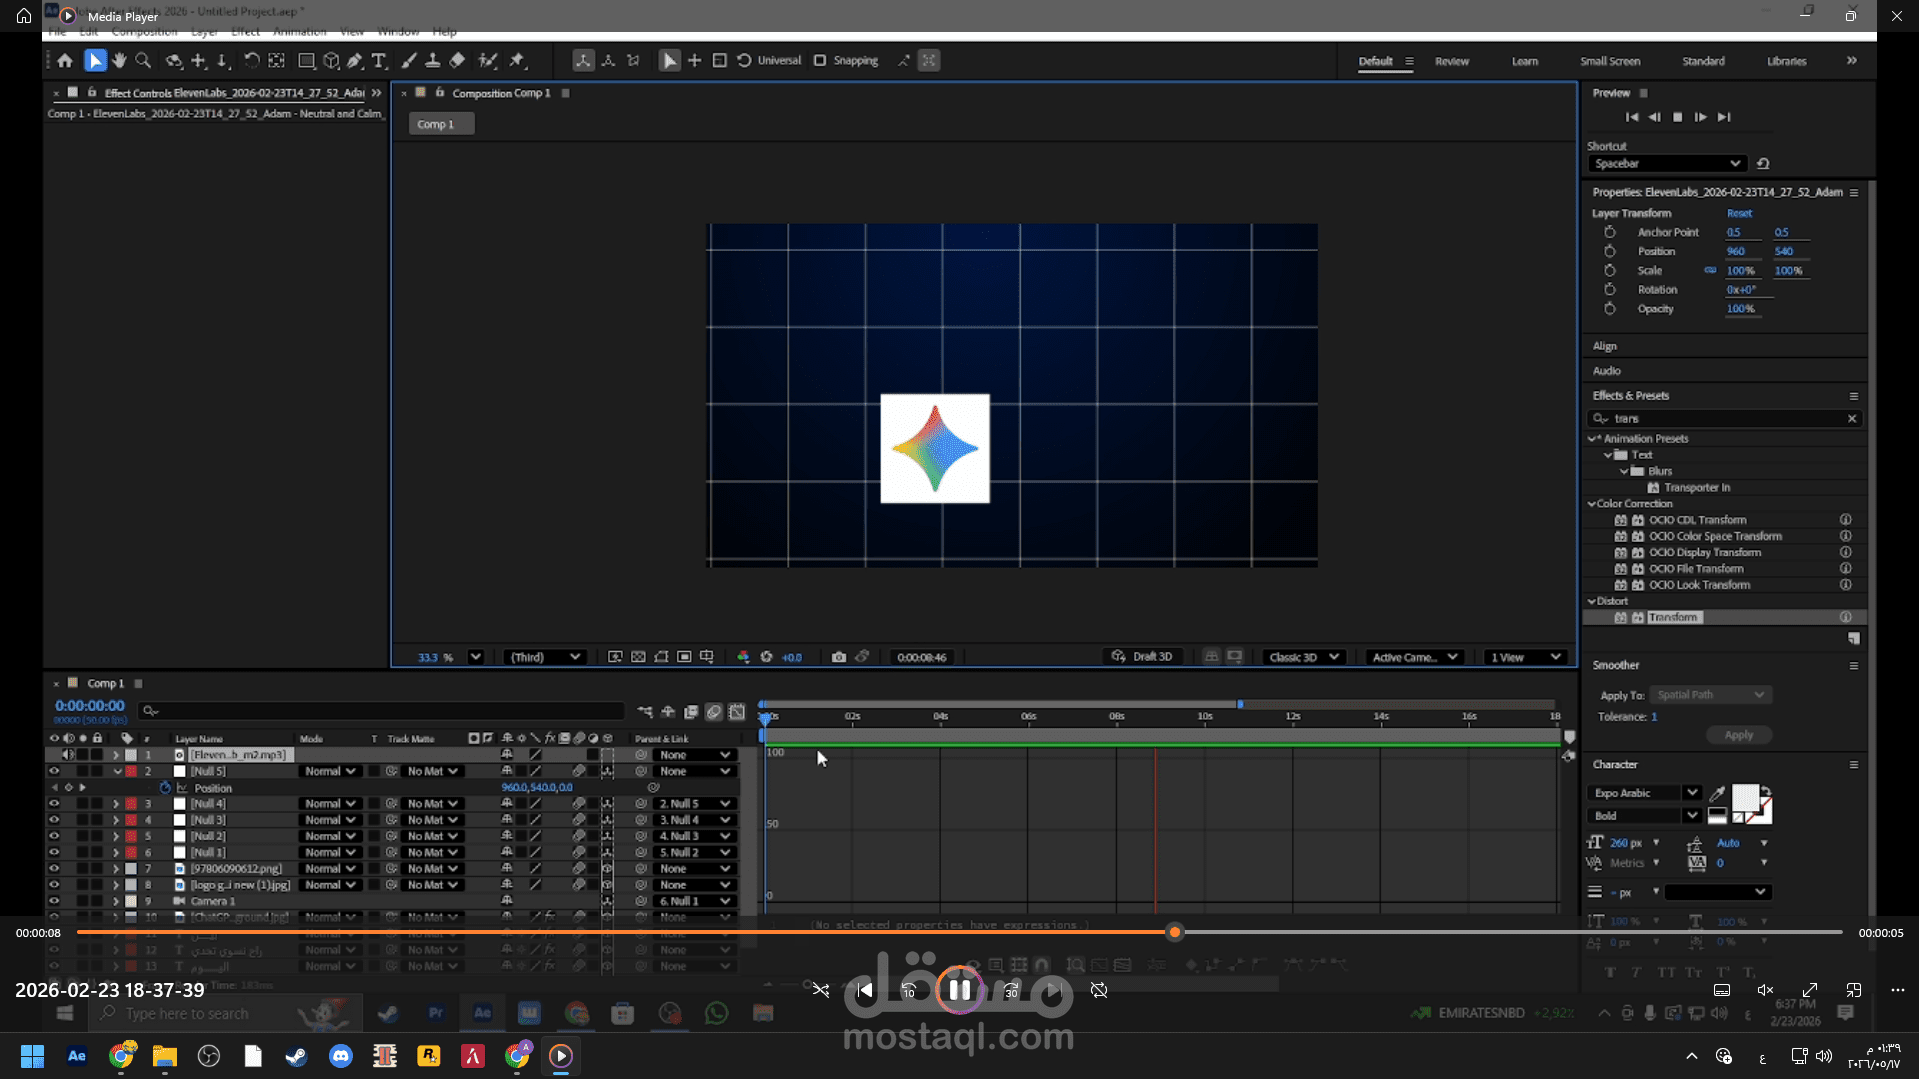
Task: Hide the Null 1 layer
Action: point(54,853)
